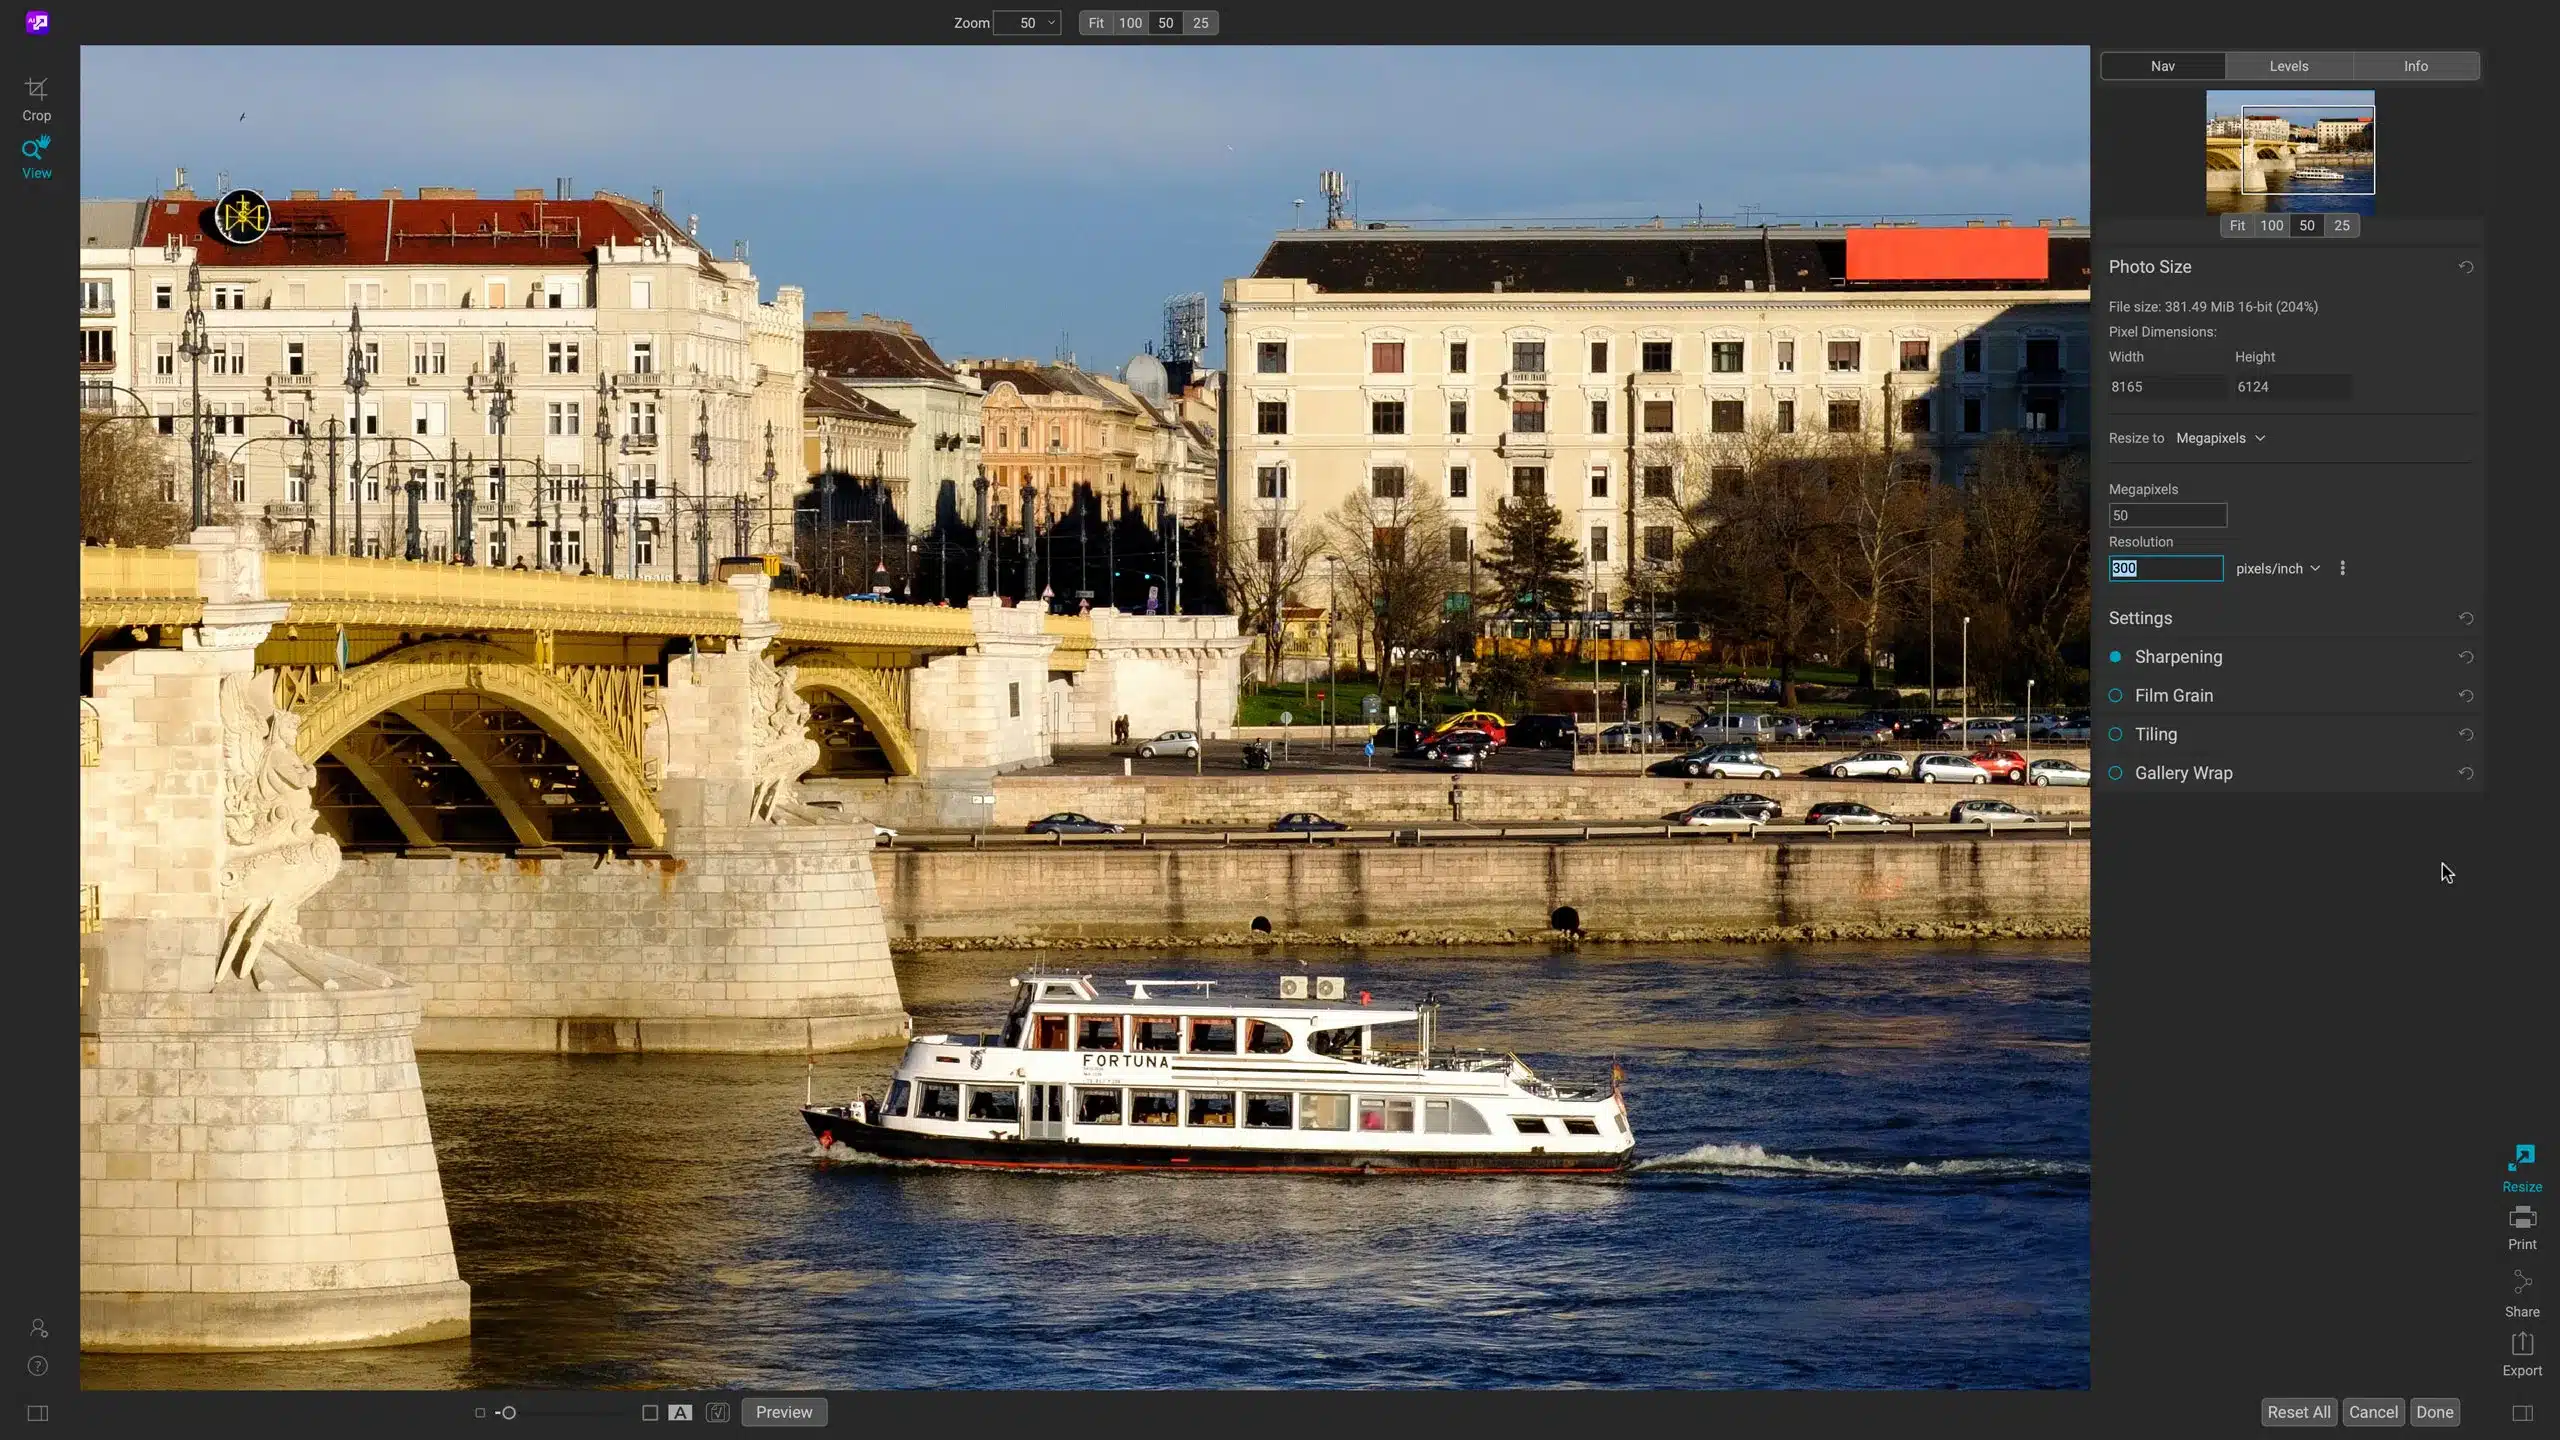Screen dimensions: 2560x1440
Task: Click the Done button
Action: 2434,1412
